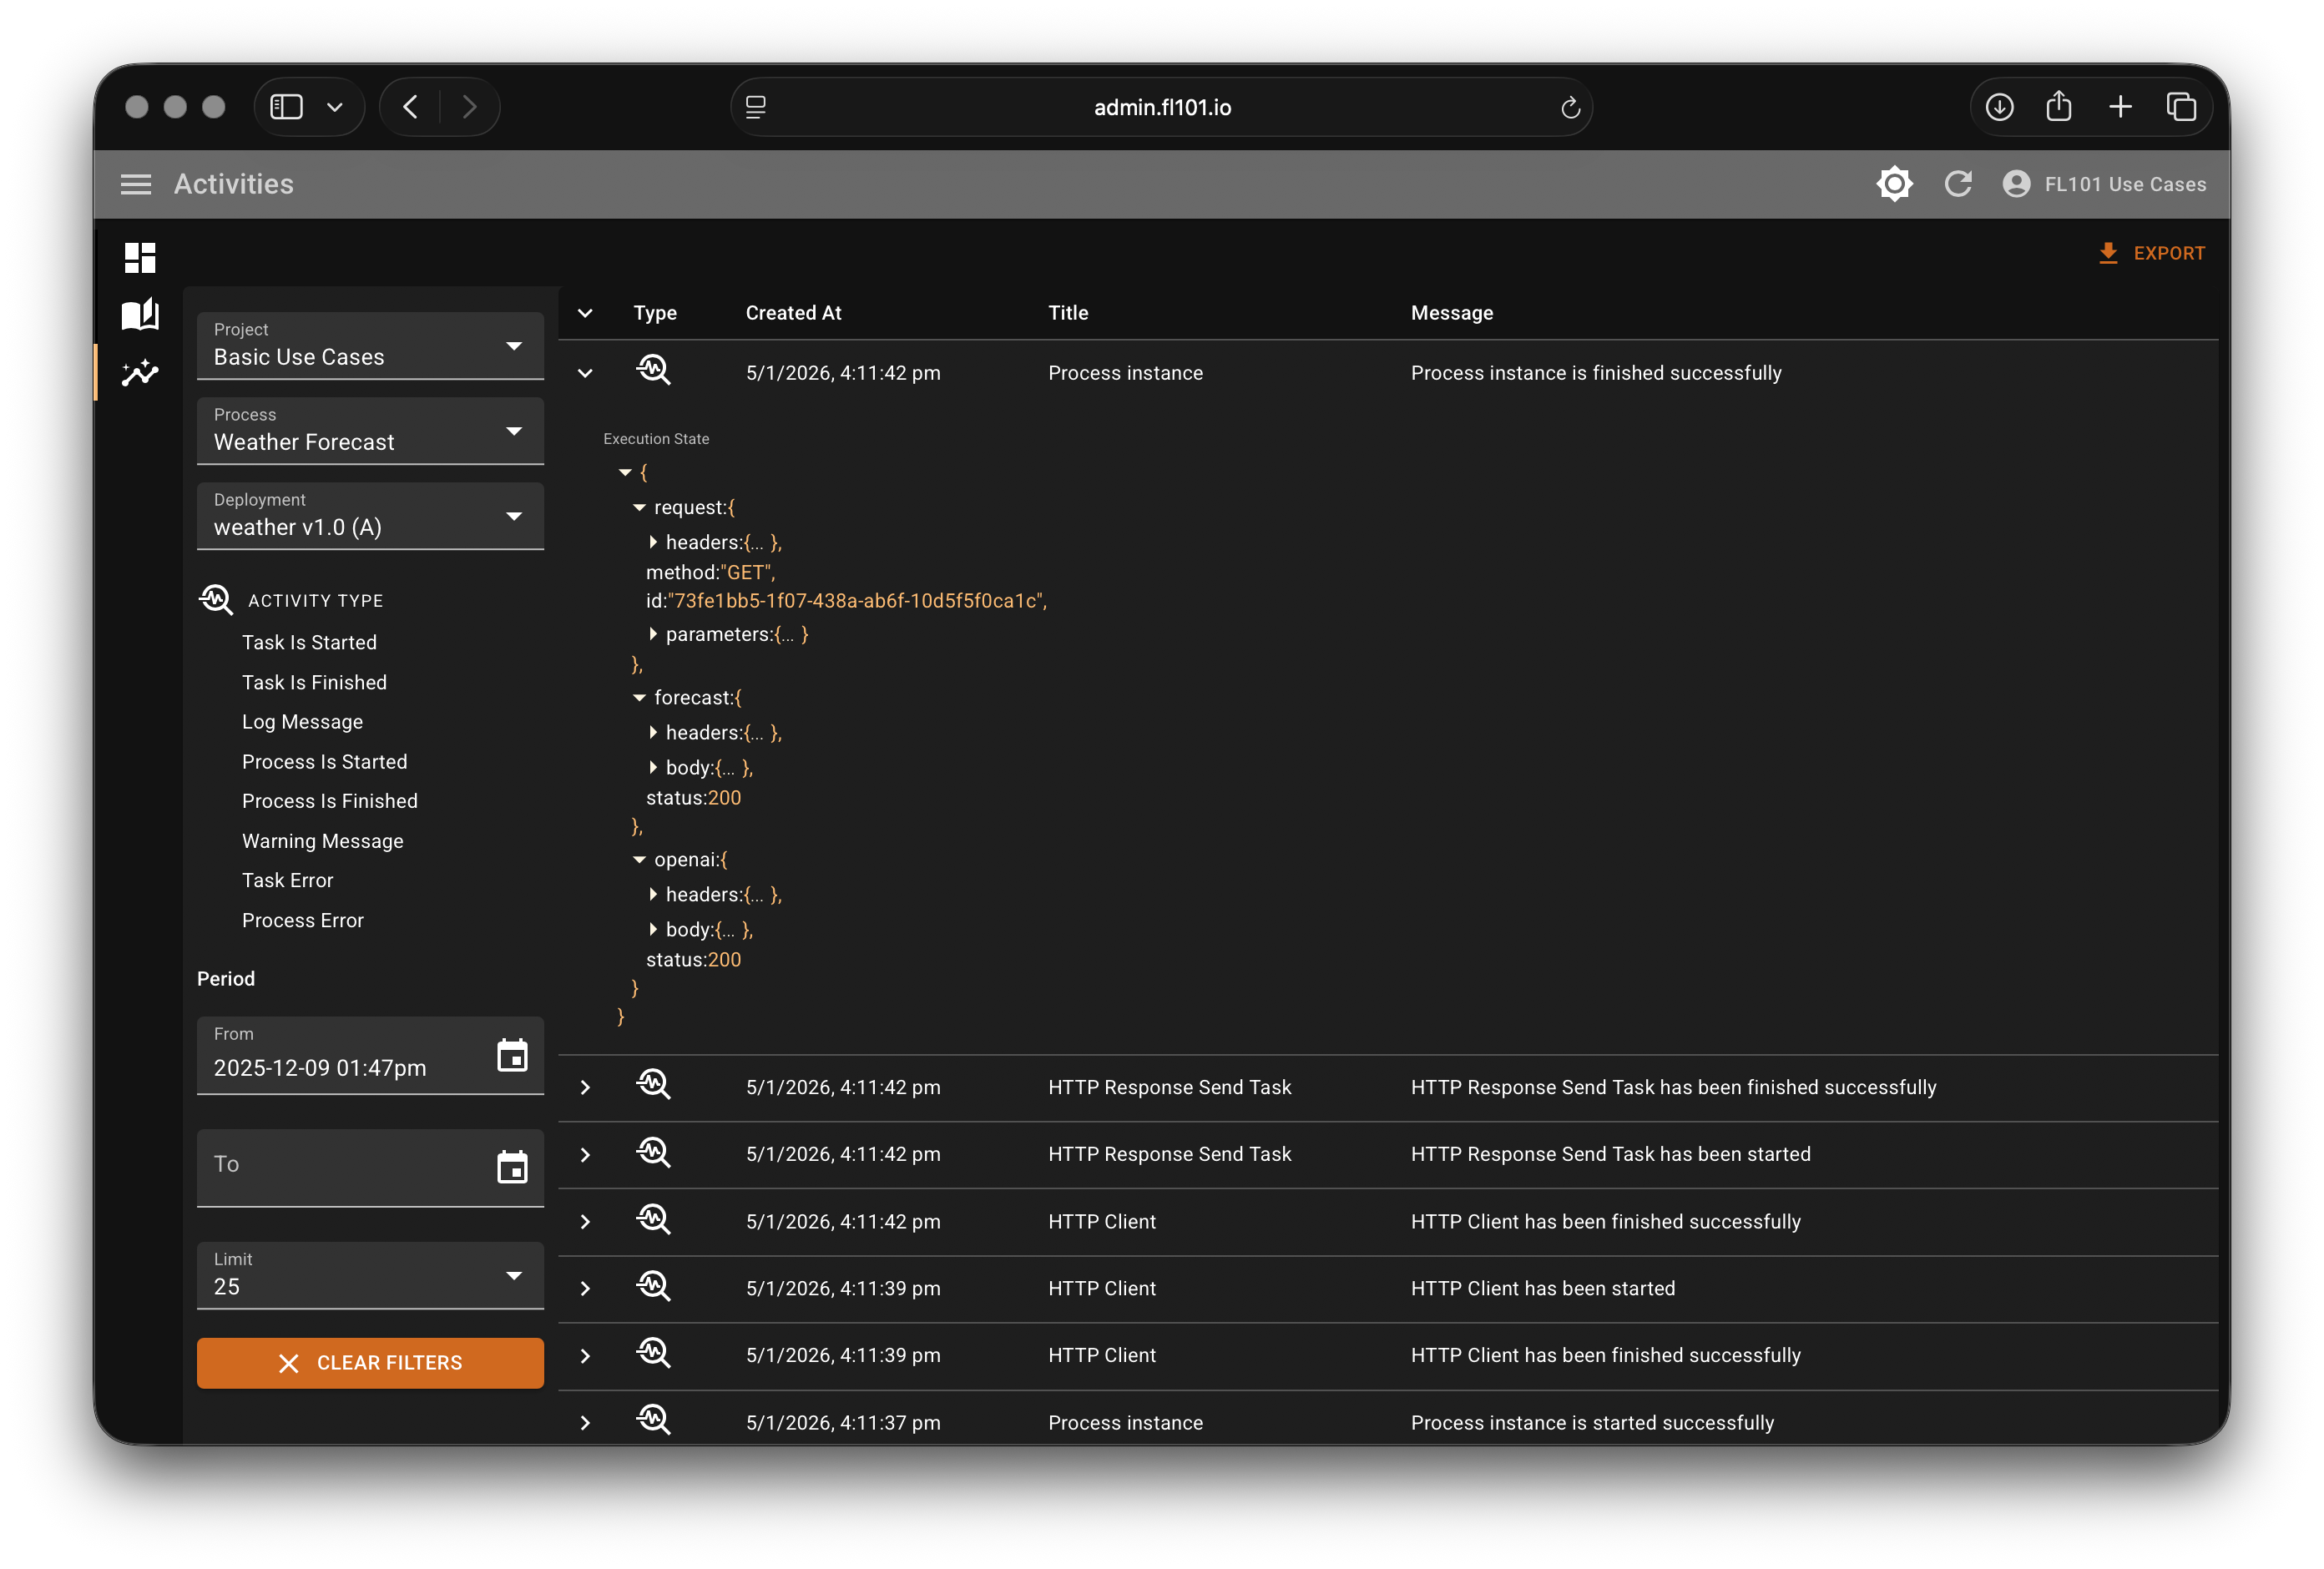Collapse the forecast node in Execution State
The image size is (2324, 1569).
(x=639, y=698)
